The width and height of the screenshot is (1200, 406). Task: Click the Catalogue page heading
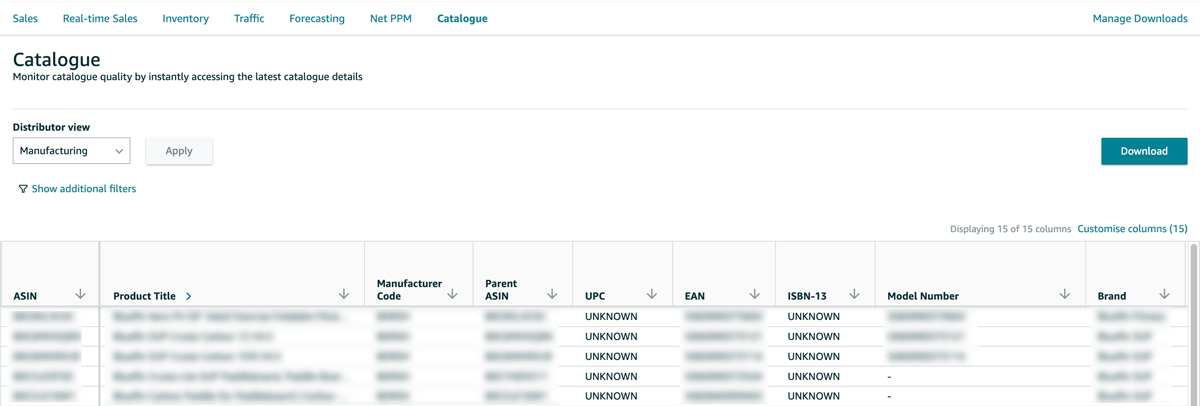[56, 60]
